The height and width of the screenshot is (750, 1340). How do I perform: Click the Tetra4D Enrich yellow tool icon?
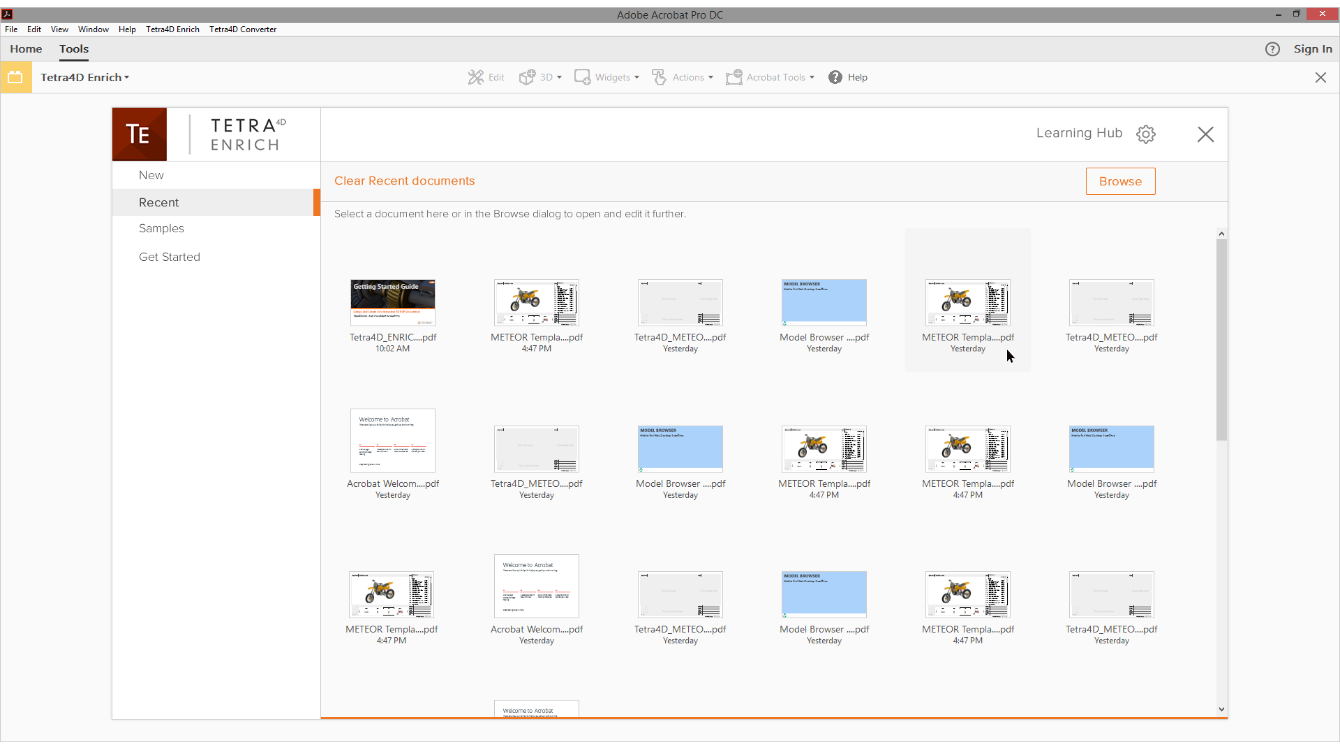tap(15, 77)
